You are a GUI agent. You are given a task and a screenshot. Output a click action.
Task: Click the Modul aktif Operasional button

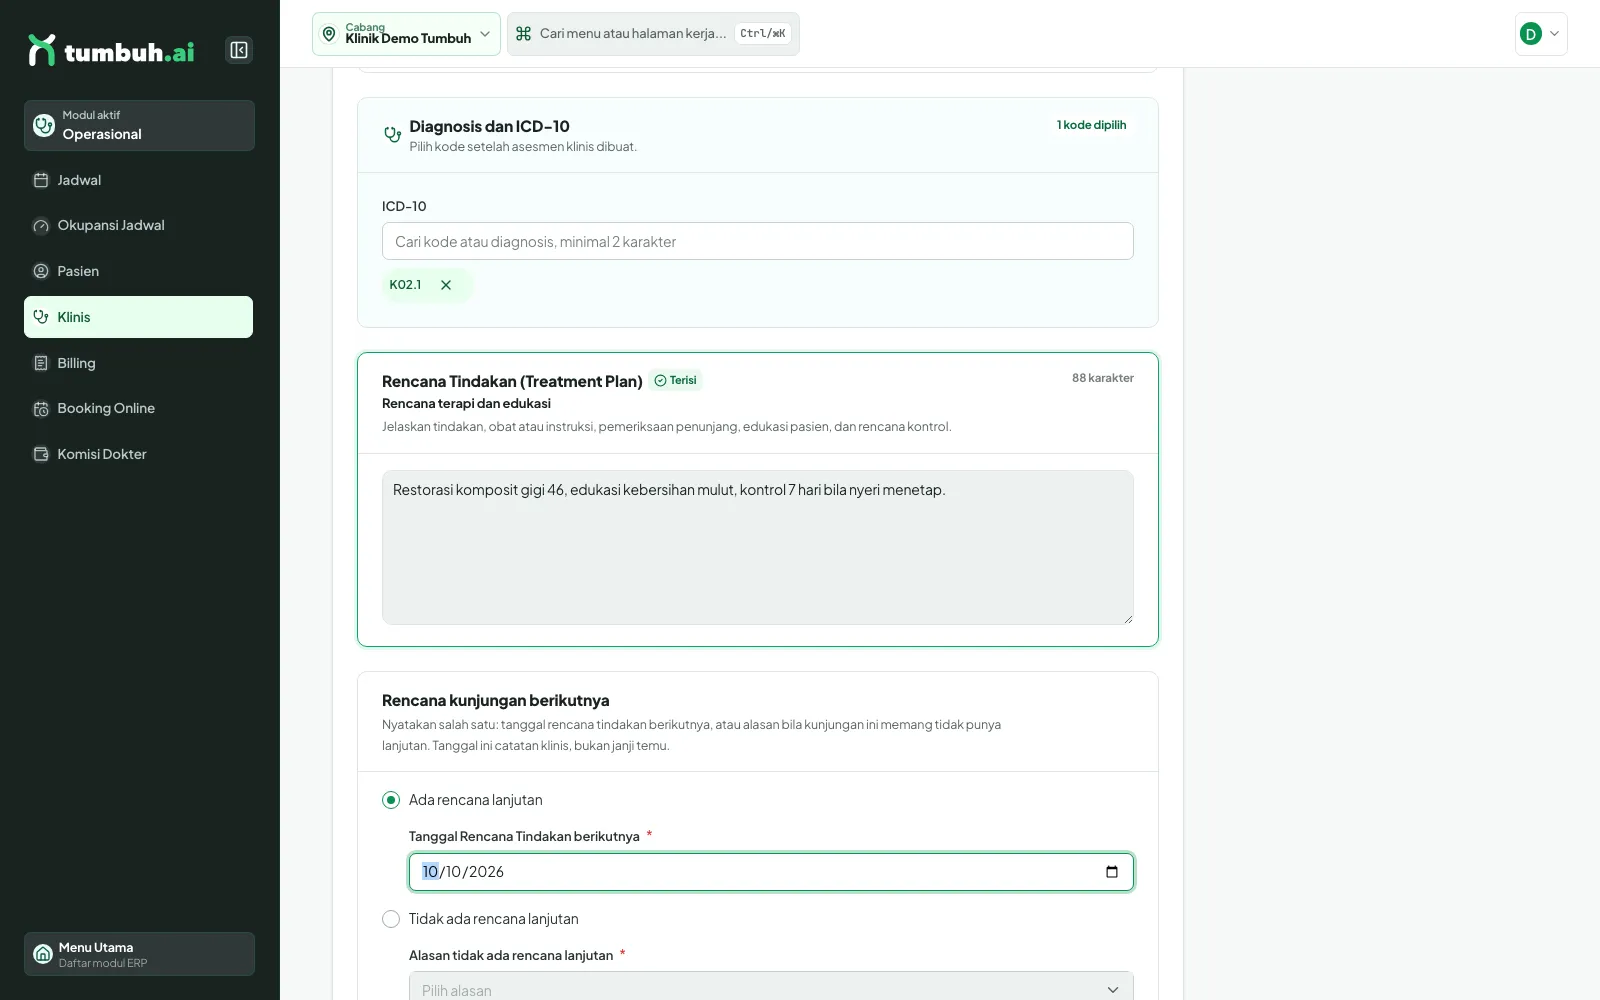click(x=139, y=125)
